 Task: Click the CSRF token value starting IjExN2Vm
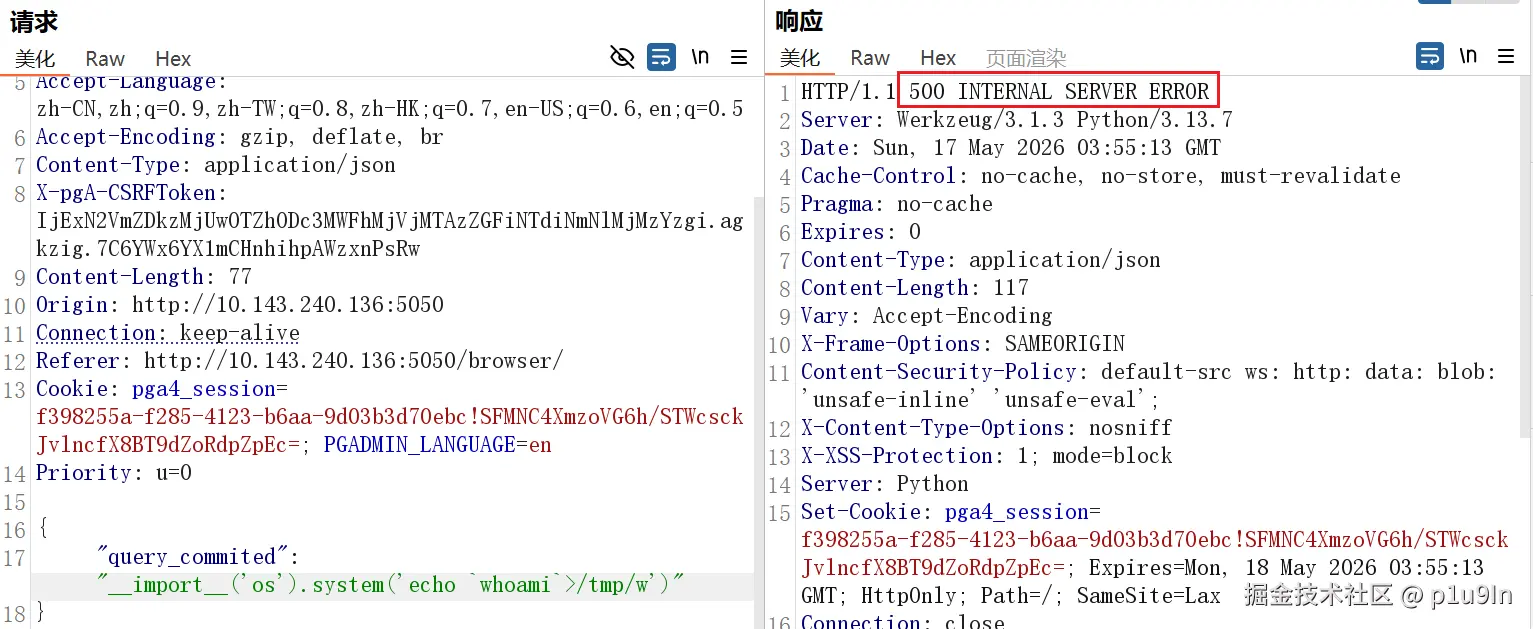389,220
